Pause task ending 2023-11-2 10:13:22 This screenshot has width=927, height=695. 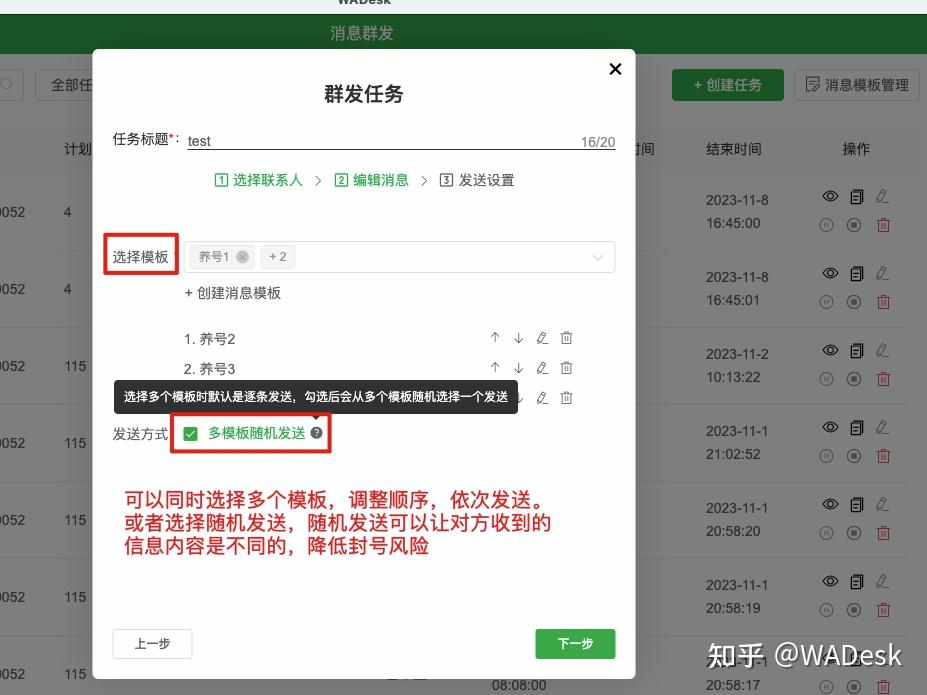point(826,379)
